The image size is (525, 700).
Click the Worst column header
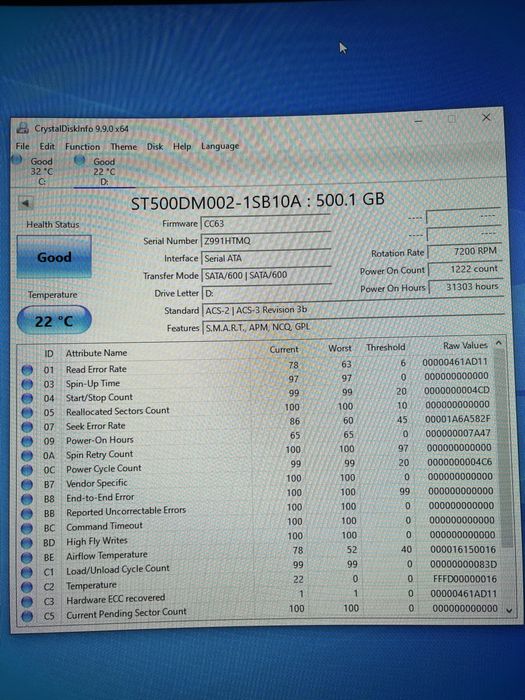(x=340, y=348)
